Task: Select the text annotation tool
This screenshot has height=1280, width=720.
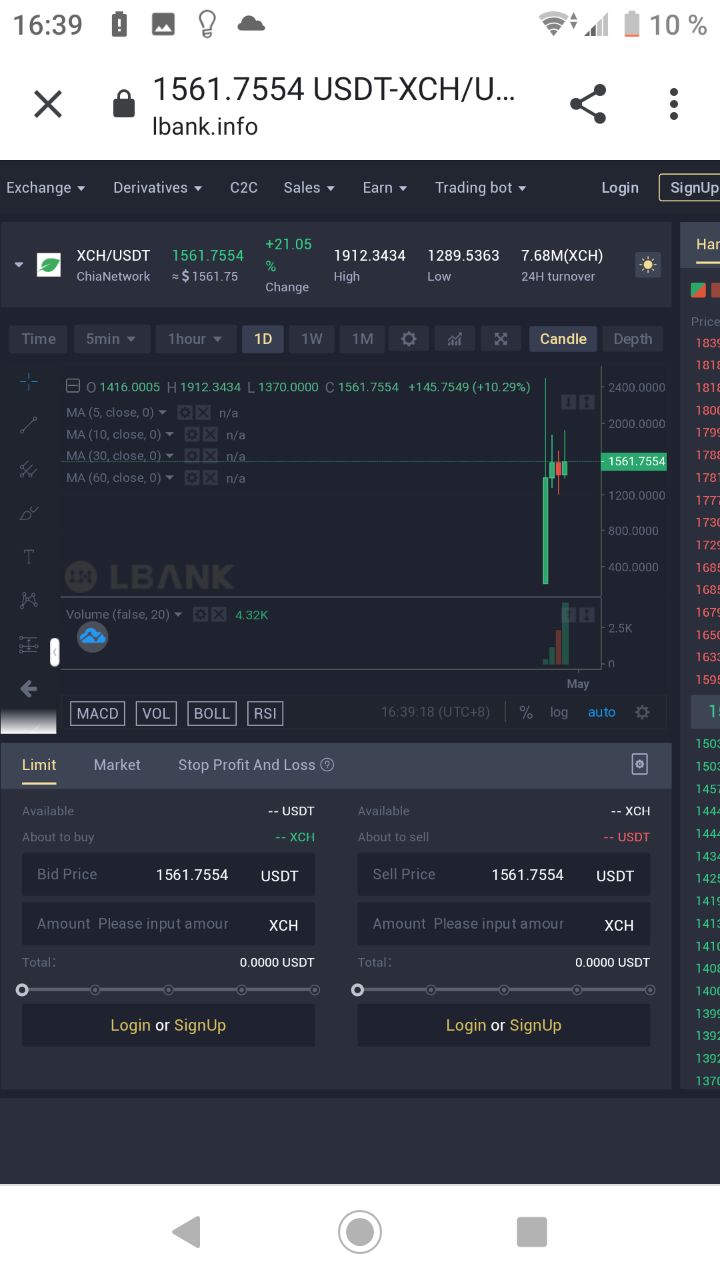Action: [x=28, y=557]
